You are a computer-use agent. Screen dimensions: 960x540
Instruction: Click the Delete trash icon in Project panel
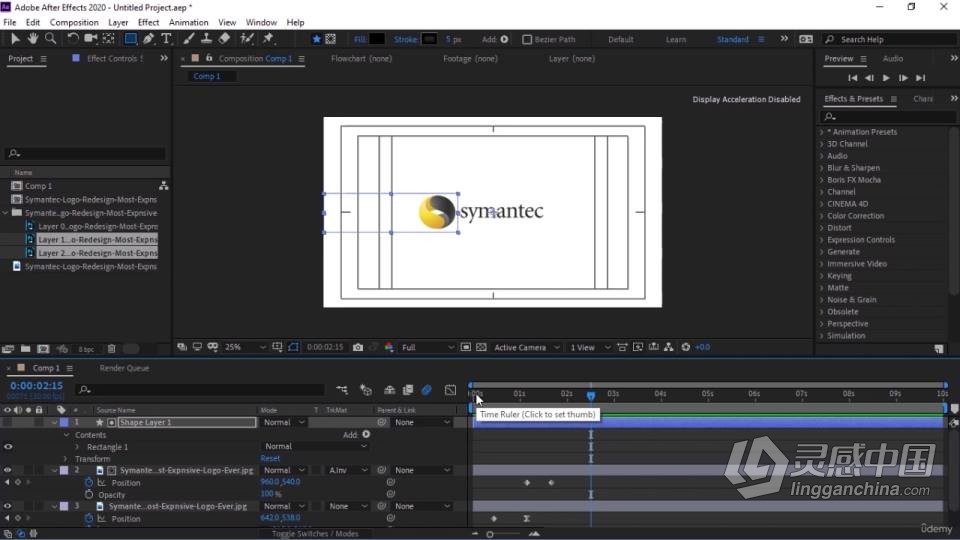coord(111,349)
